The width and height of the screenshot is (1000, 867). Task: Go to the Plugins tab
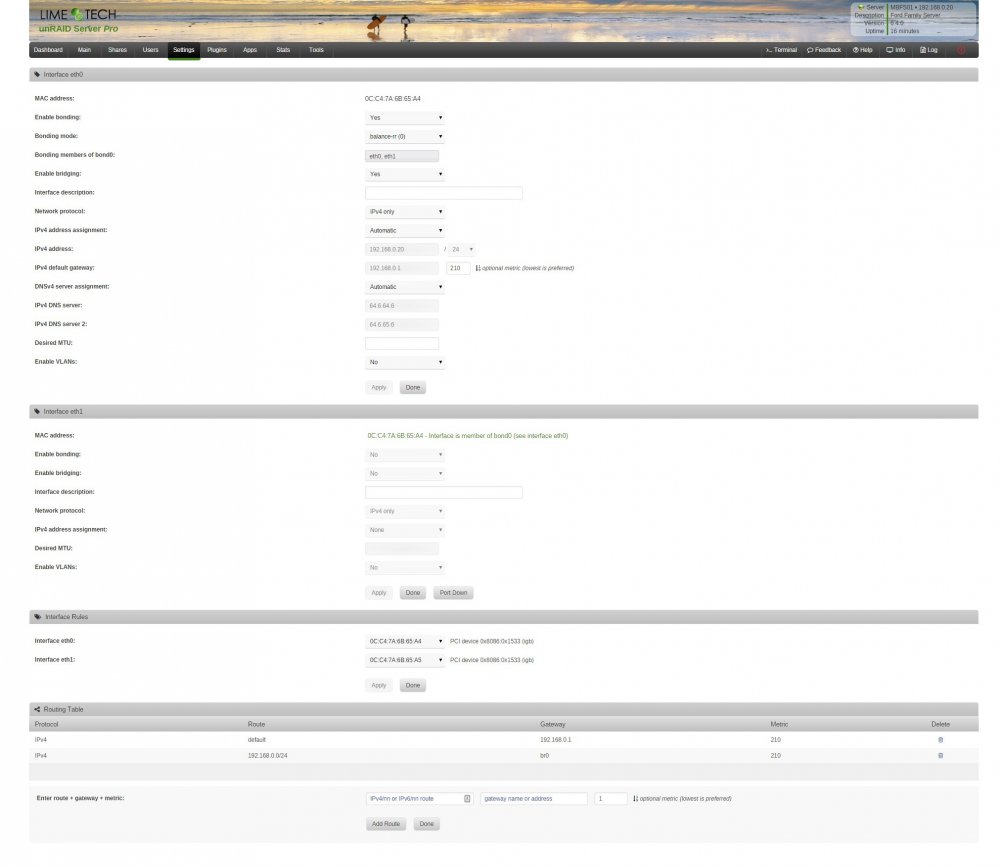(x=217, y=50)
